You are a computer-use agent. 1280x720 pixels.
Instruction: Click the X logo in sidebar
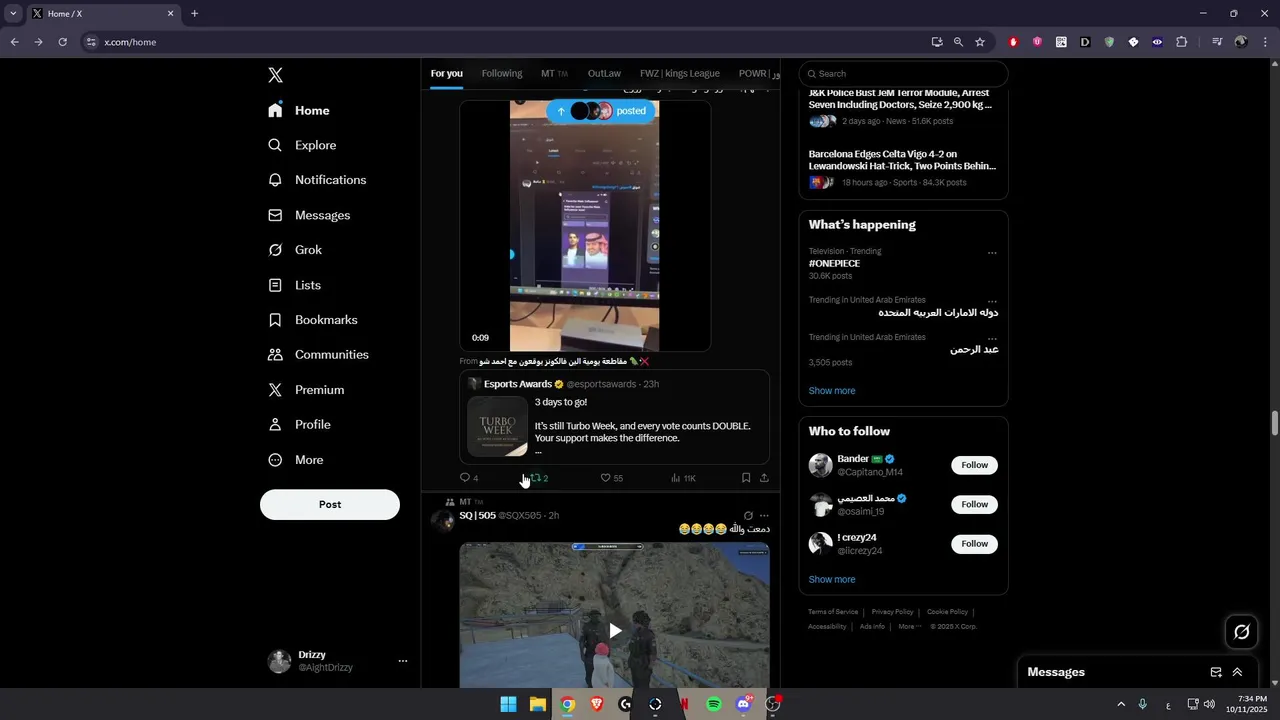click(x=275, y=75)
